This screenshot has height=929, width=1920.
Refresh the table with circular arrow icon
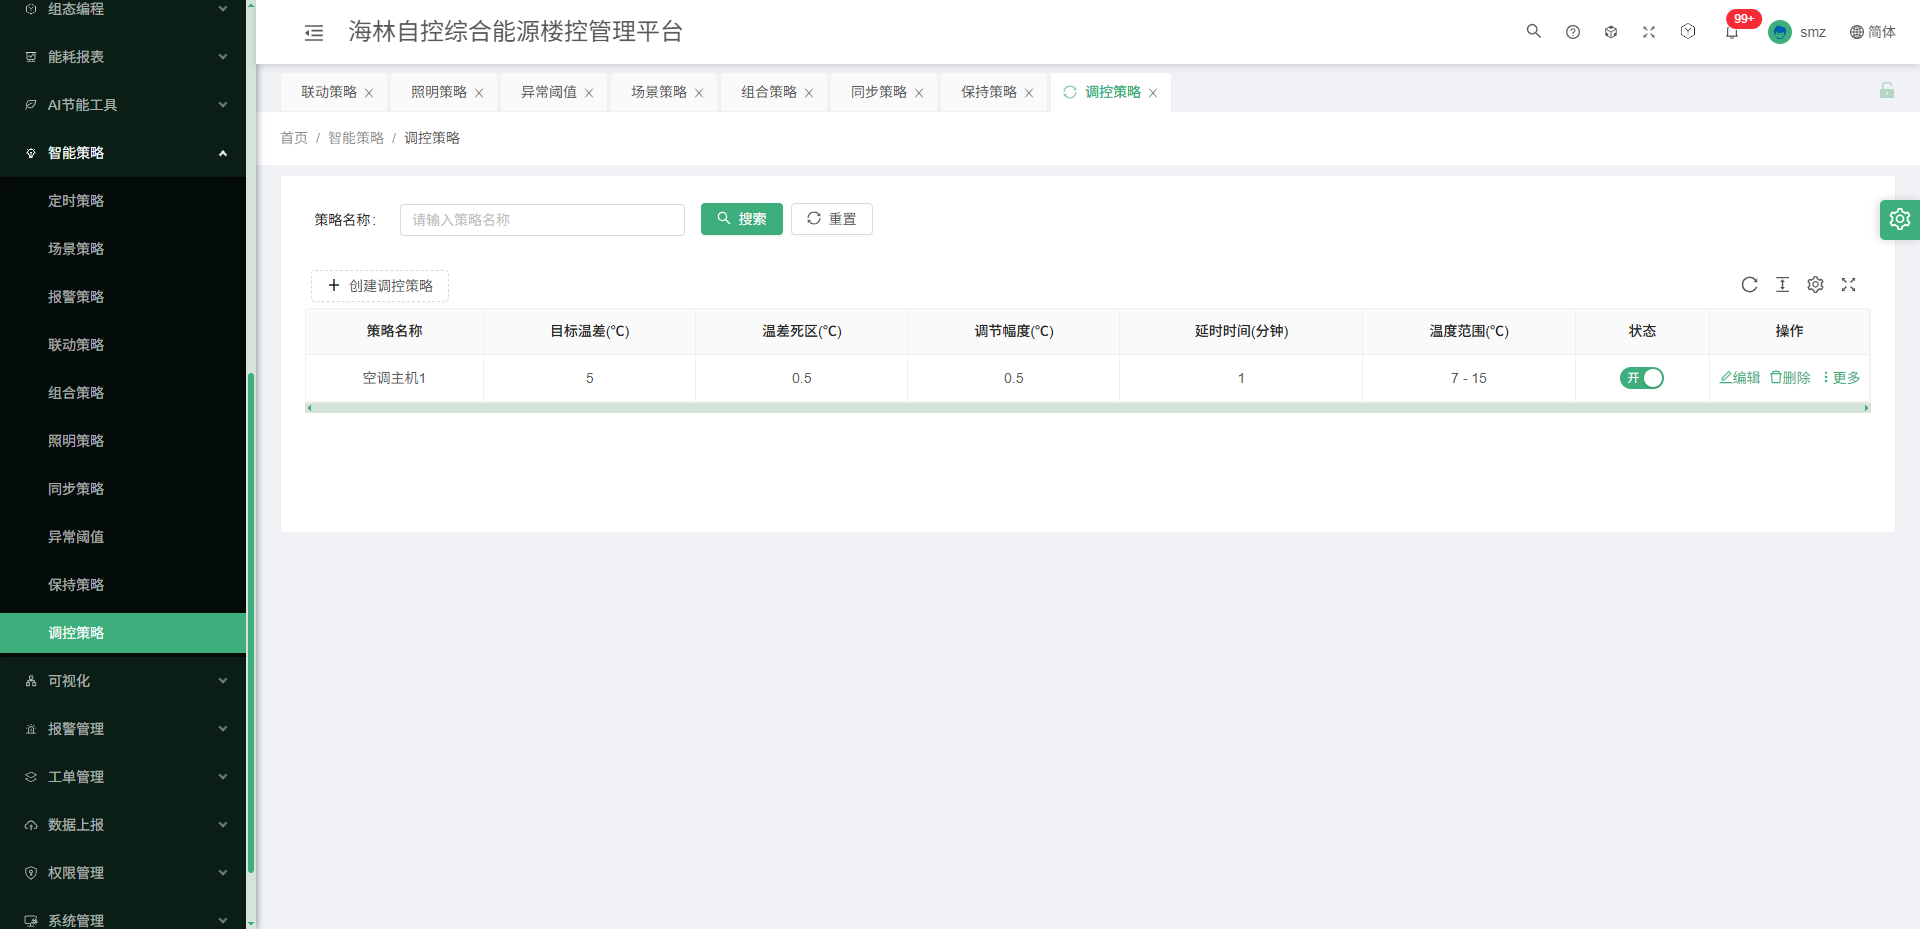1749,285
